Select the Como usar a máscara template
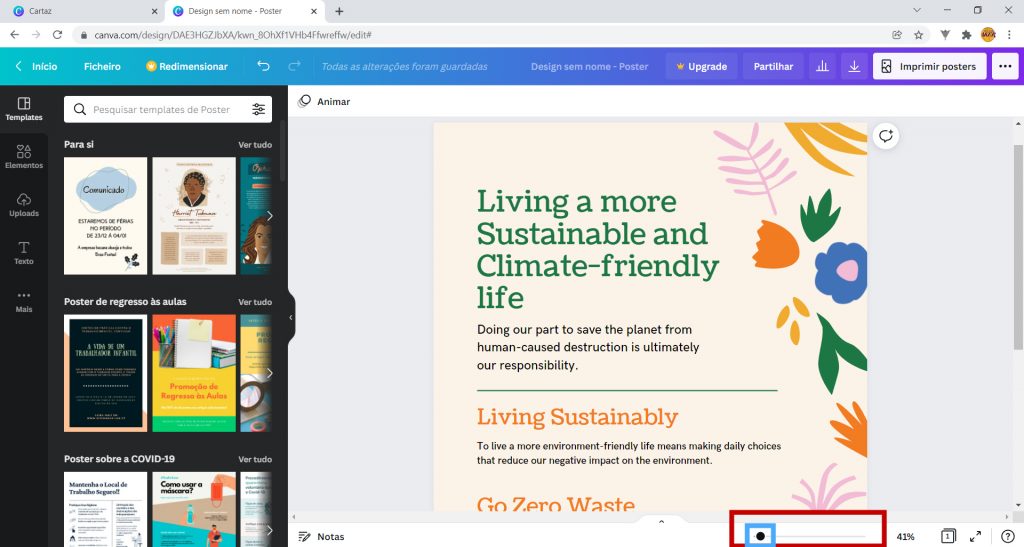This screenshot has width=1024, height=547. tap(194, 509)
